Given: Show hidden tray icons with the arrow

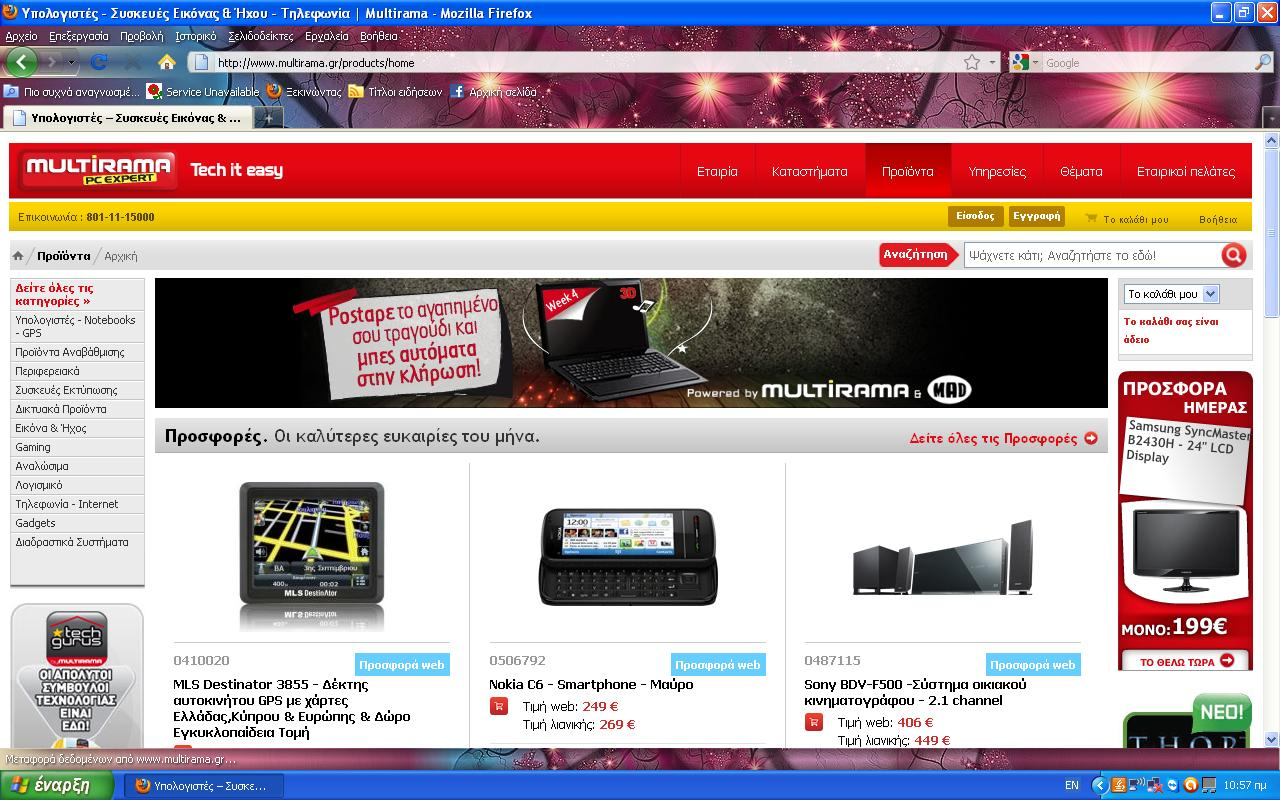Looking at the screenshot, I should point(1100,785).
